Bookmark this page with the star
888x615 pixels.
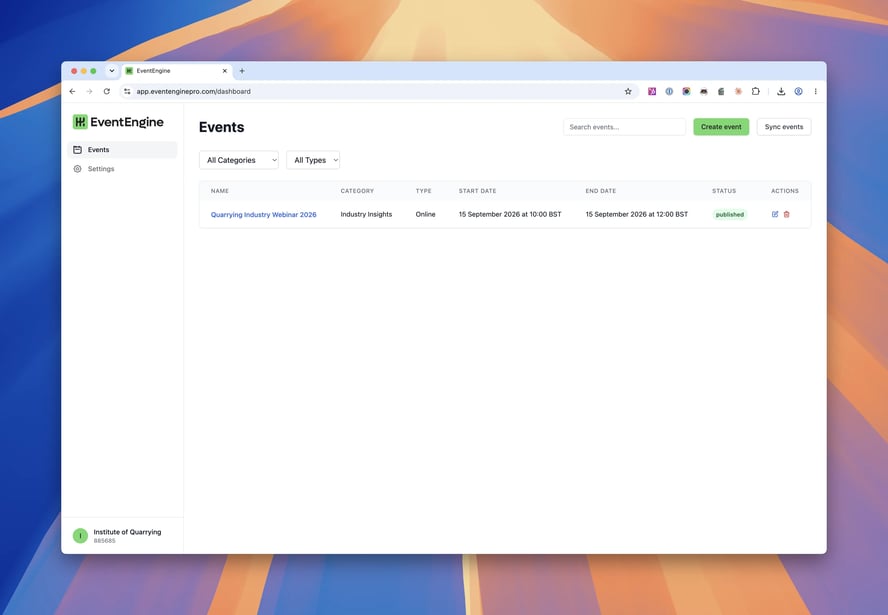[628, 91]
